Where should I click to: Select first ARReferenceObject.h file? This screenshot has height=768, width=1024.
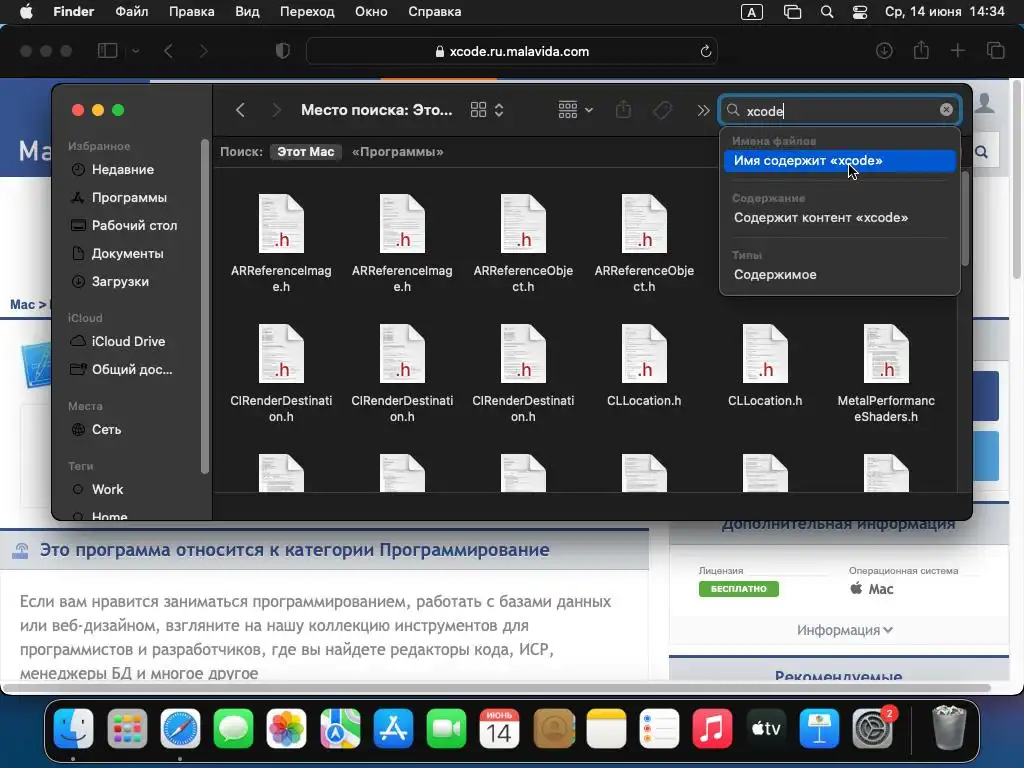click(x=523, y=243)
